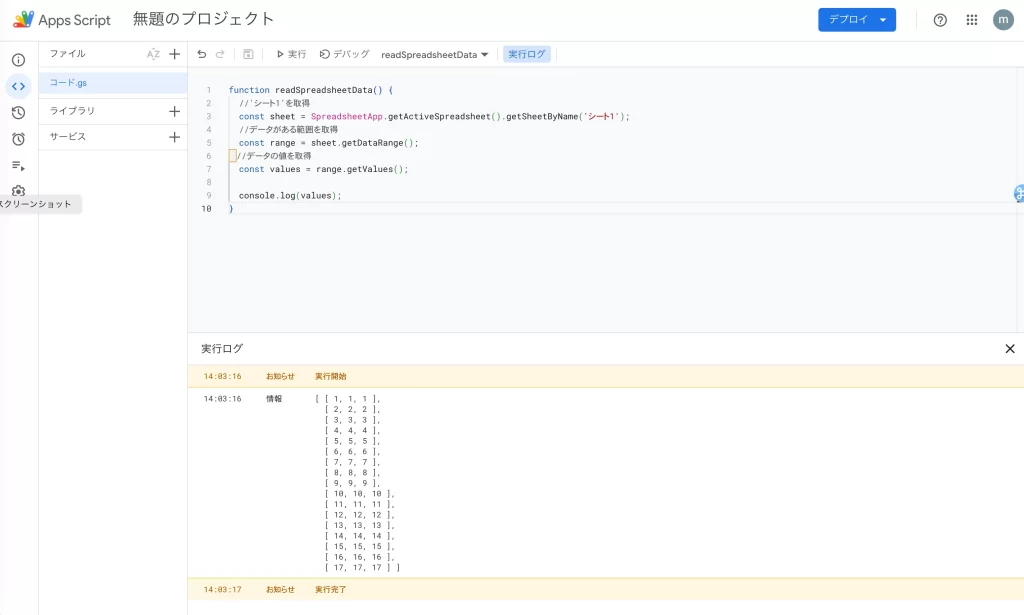Run the function with 実行 button
Viewport: 1024px width, 615px height.
(x=291, y=54)
